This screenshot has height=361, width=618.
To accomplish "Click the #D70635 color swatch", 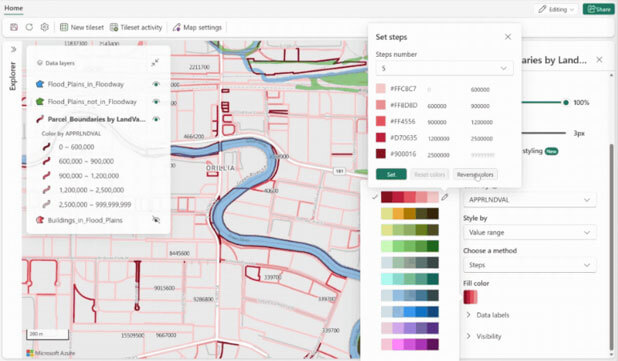I will tap(380, 138).
